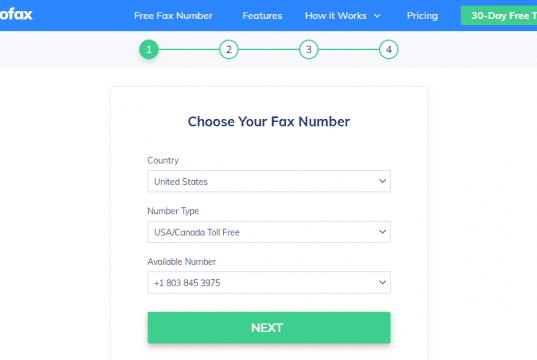This screenshot has height=360, width=537.
Task: Click the green NEXT button
Action: coord(269,328)
